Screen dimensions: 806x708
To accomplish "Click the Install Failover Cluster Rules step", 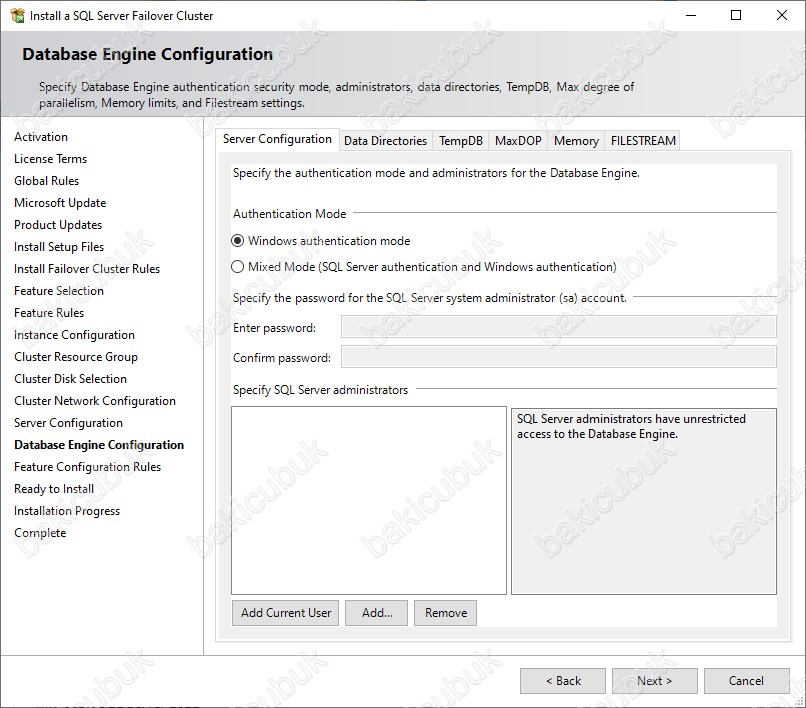I will coord(87,269).
